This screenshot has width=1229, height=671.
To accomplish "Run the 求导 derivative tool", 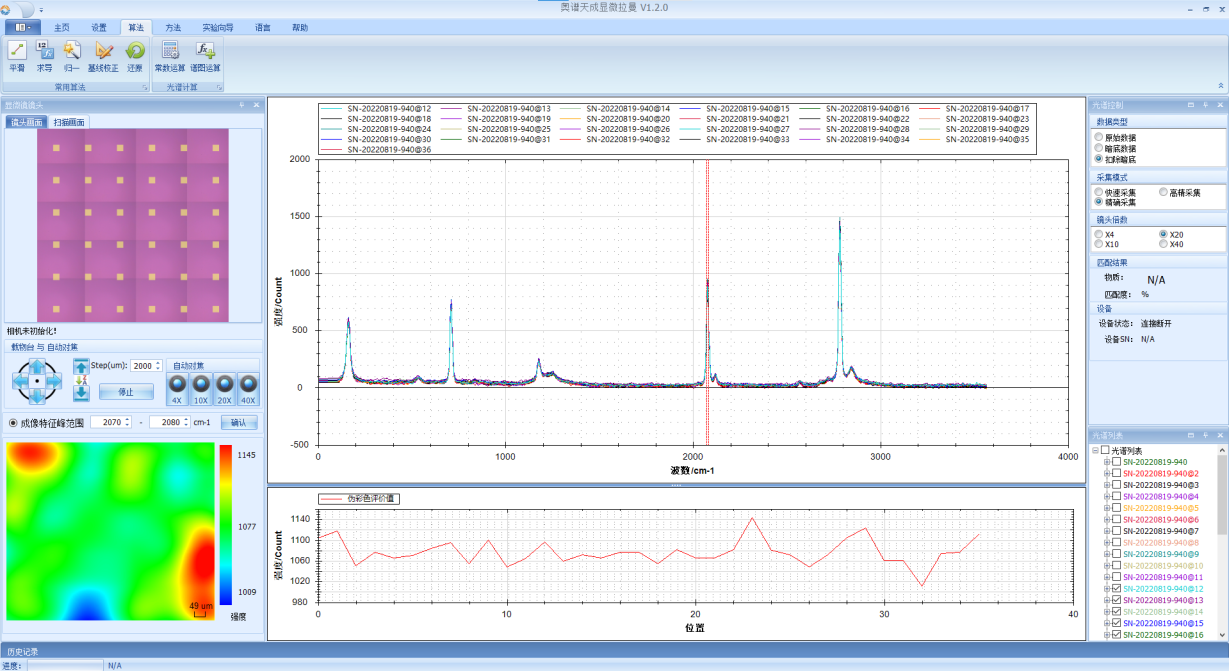I will click(45, 56).
